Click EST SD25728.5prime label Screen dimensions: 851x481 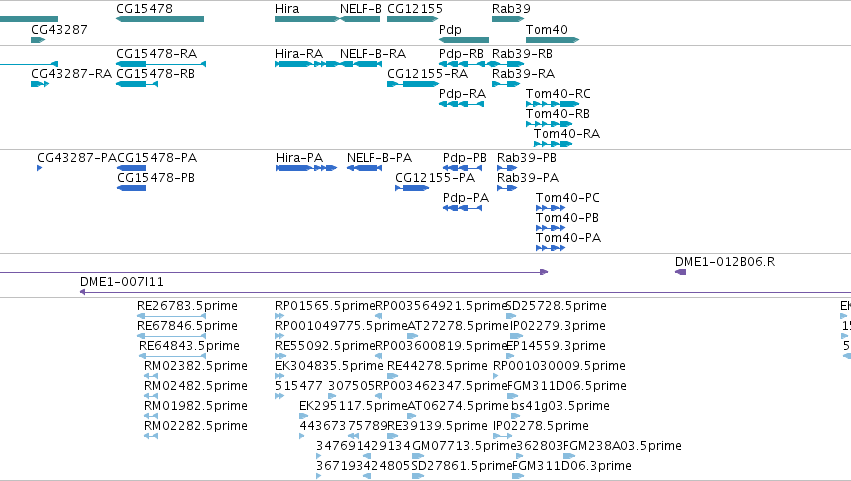[556, 306]
